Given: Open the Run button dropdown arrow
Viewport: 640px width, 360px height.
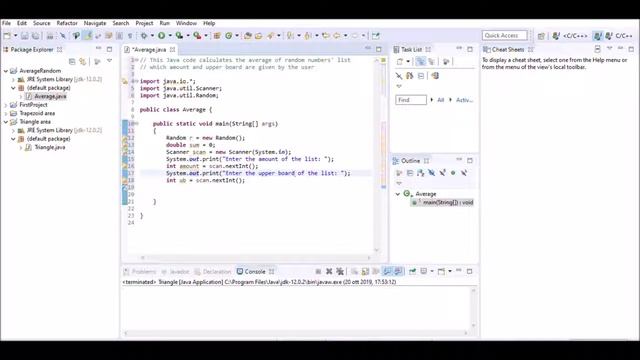Looking at the screenshot, I should [x=170, y=36].
